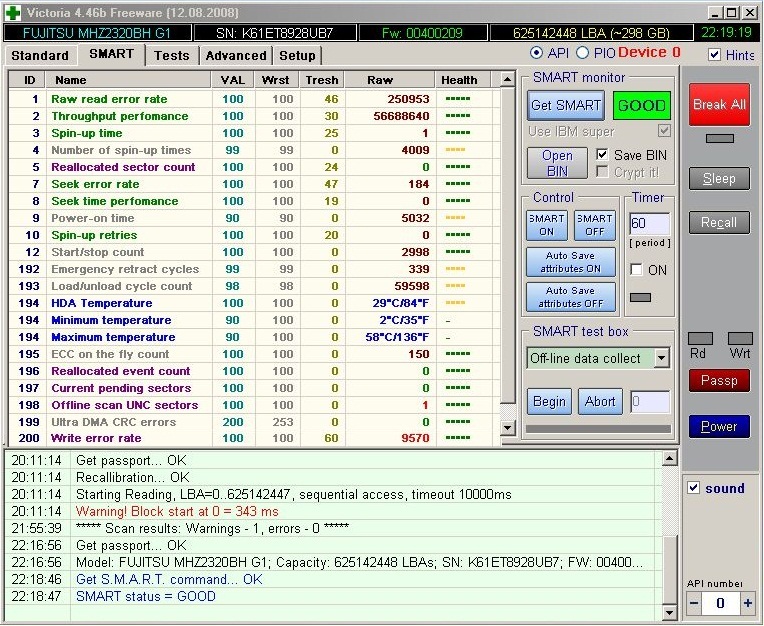Toggle the Hints checkbox
Screen dimensions: 764x626
(714, 55)
